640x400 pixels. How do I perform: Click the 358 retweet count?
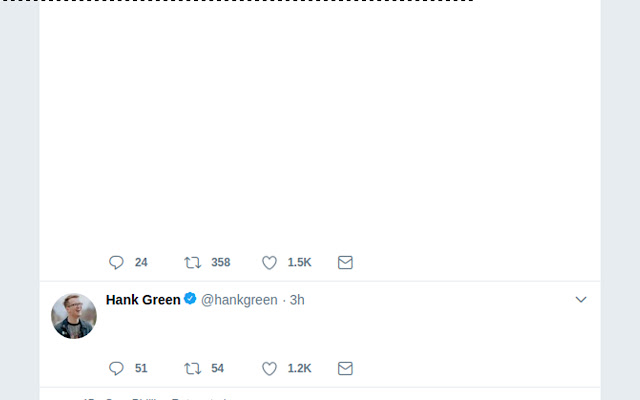tap(221, 262)
